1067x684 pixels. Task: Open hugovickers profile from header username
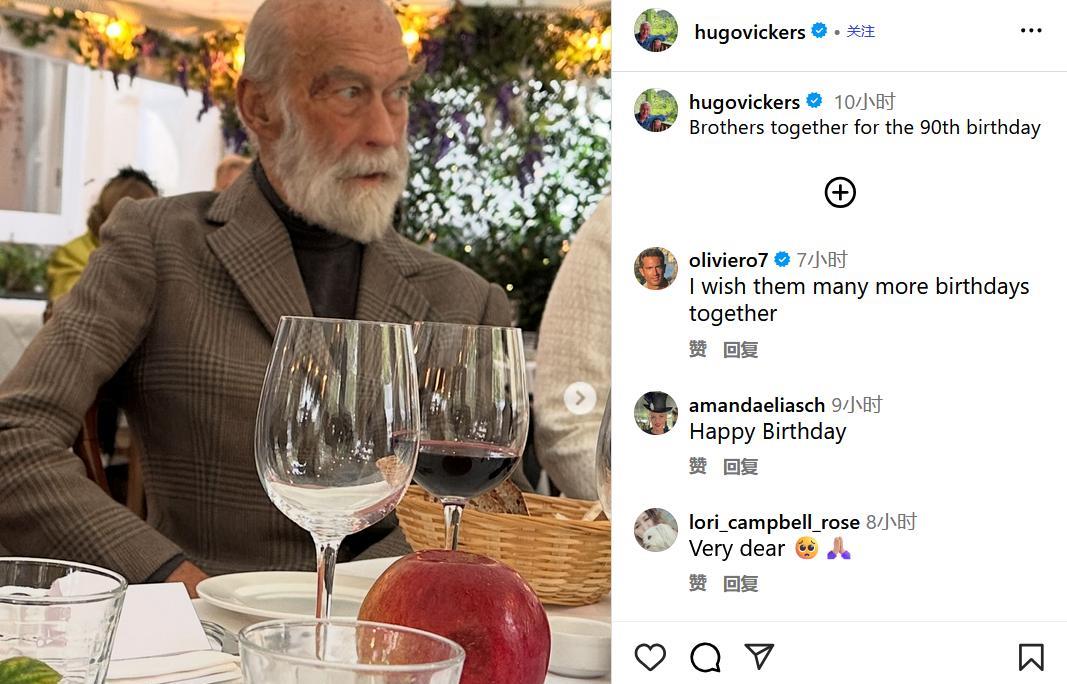coord(750,32)
